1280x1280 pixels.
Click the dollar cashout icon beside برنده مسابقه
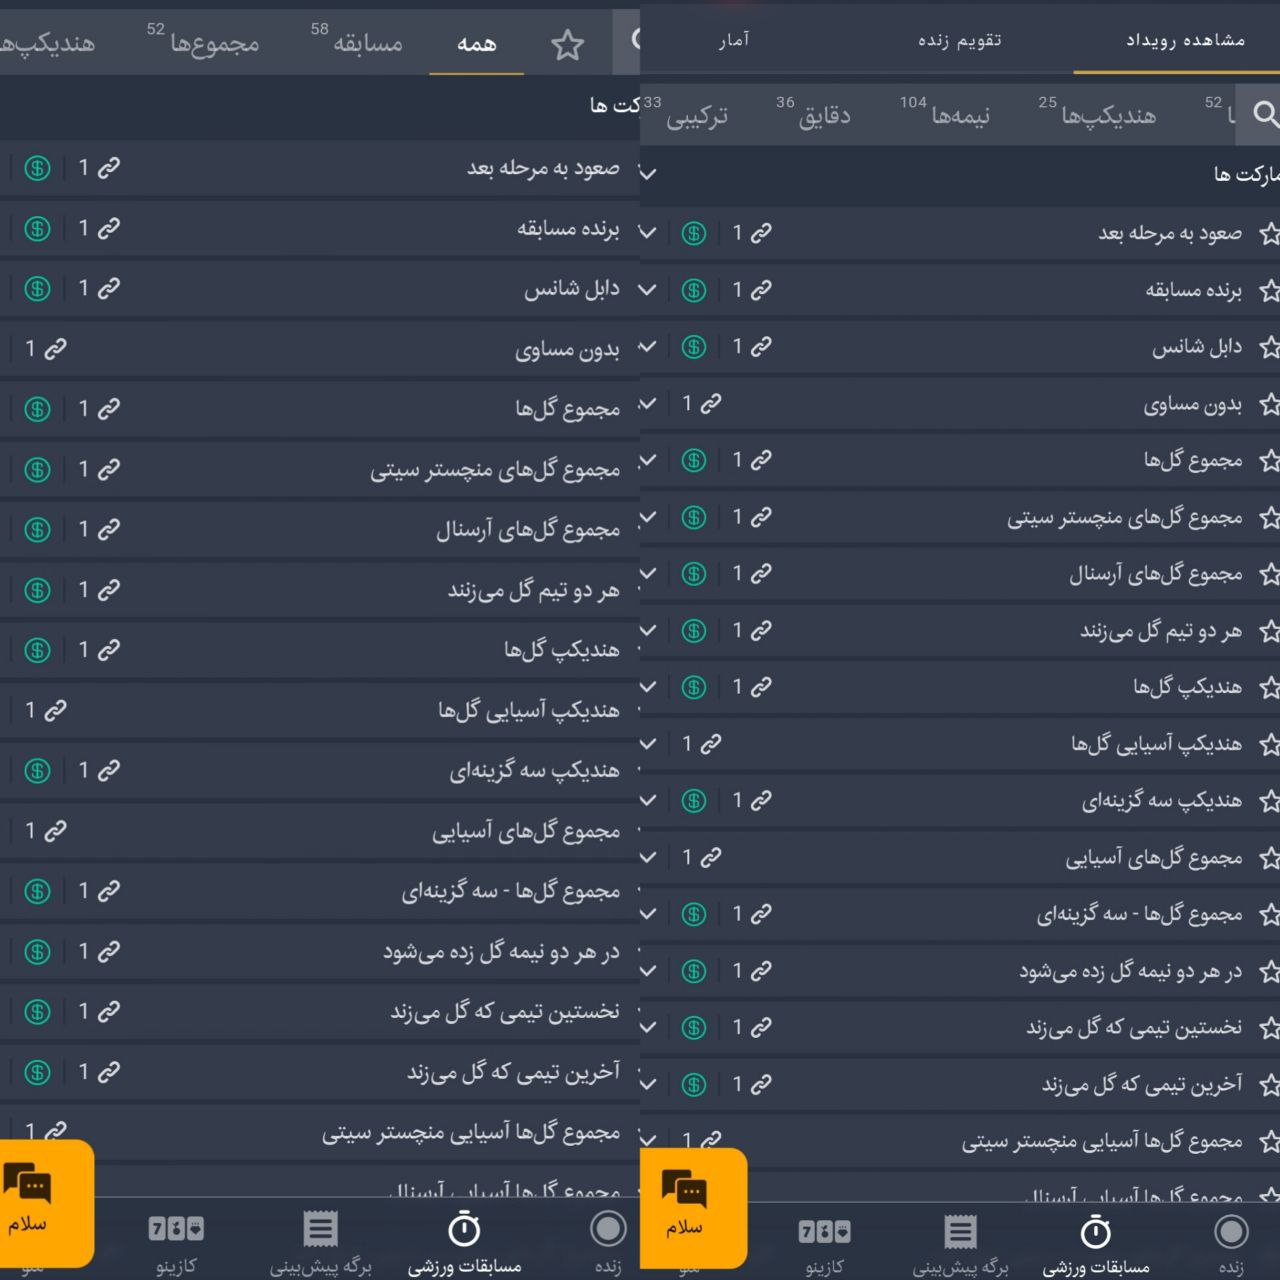click(693, 289)
